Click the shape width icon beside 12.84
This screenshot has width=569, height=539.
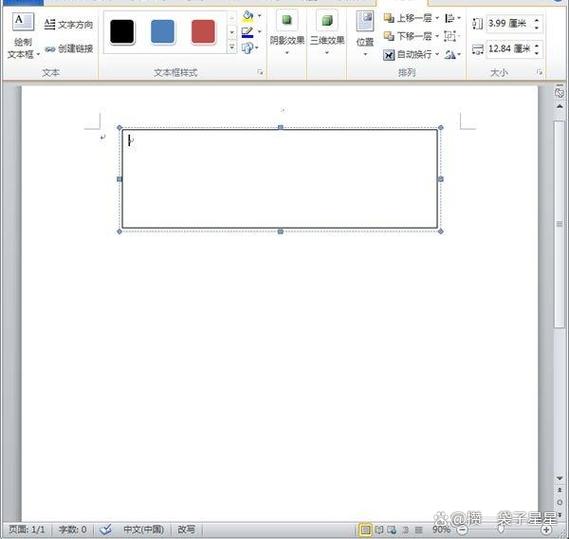pos(478,49)
